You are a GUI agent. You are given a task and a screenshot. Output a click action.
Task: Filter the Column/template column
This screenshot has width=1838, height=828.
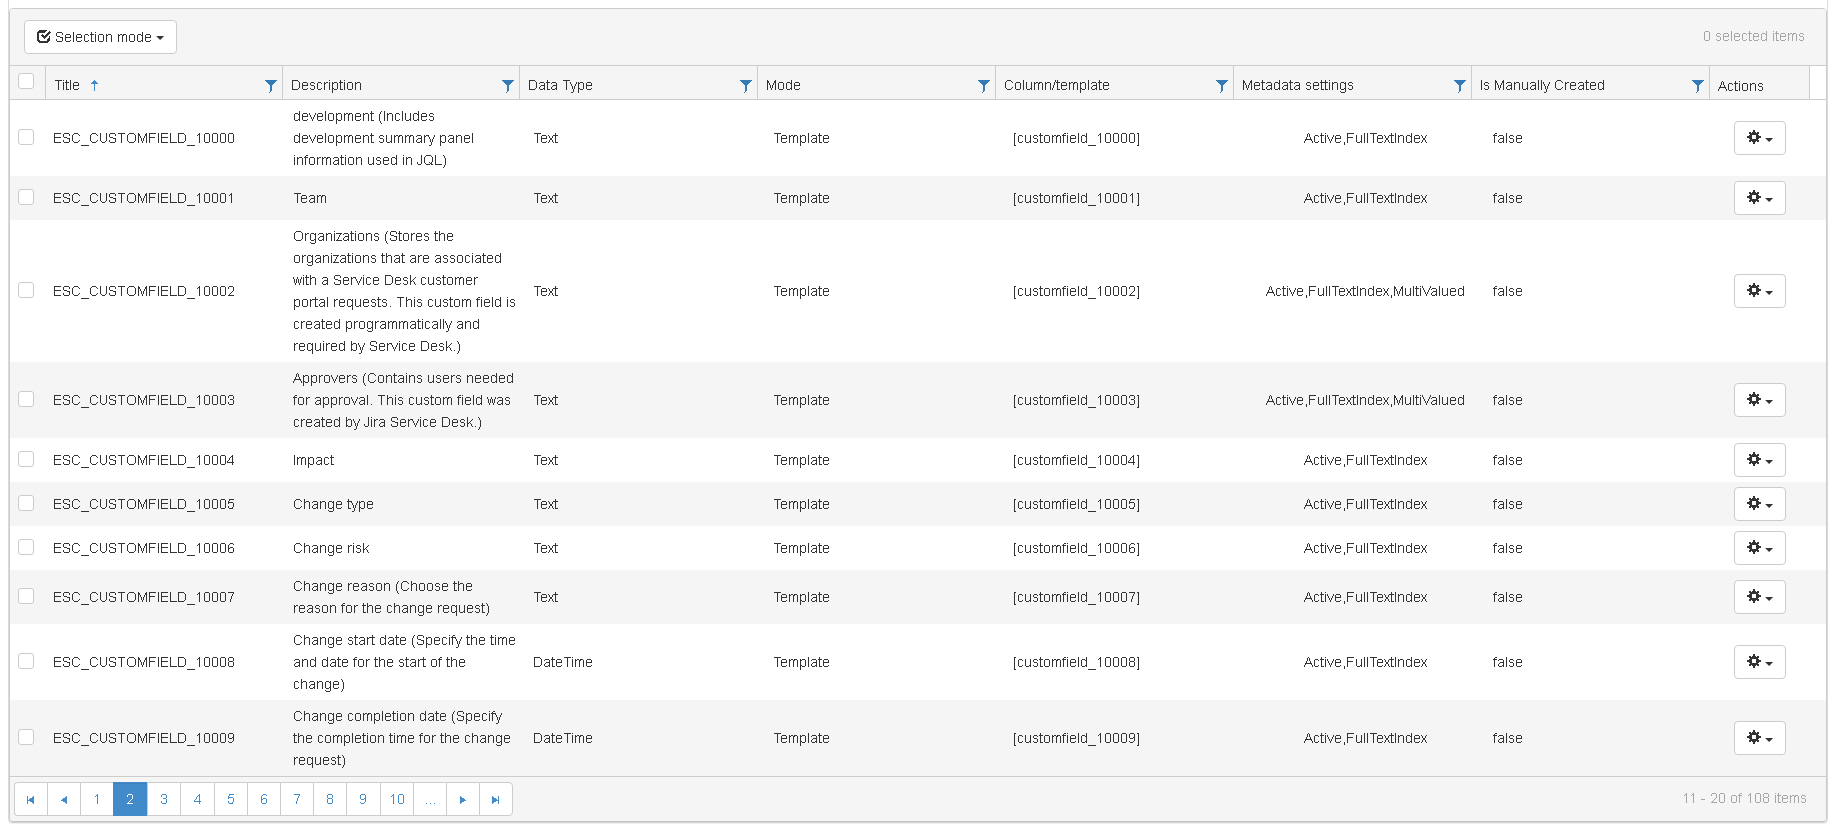[1221, 86]
